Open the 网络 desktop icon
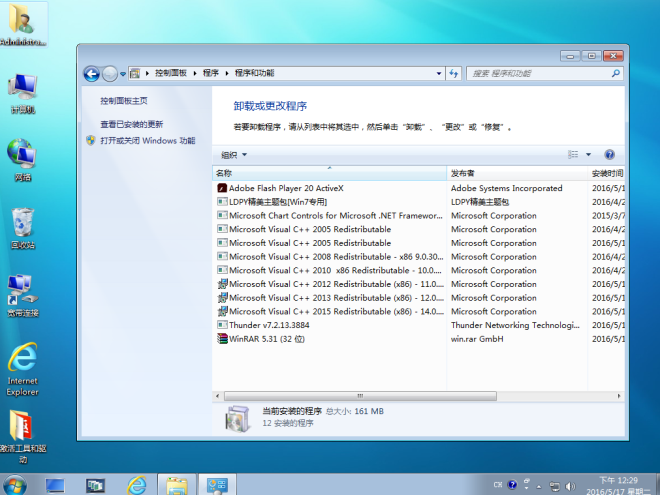The height and width of the screenshot is (495, 660). click(22, 160)
